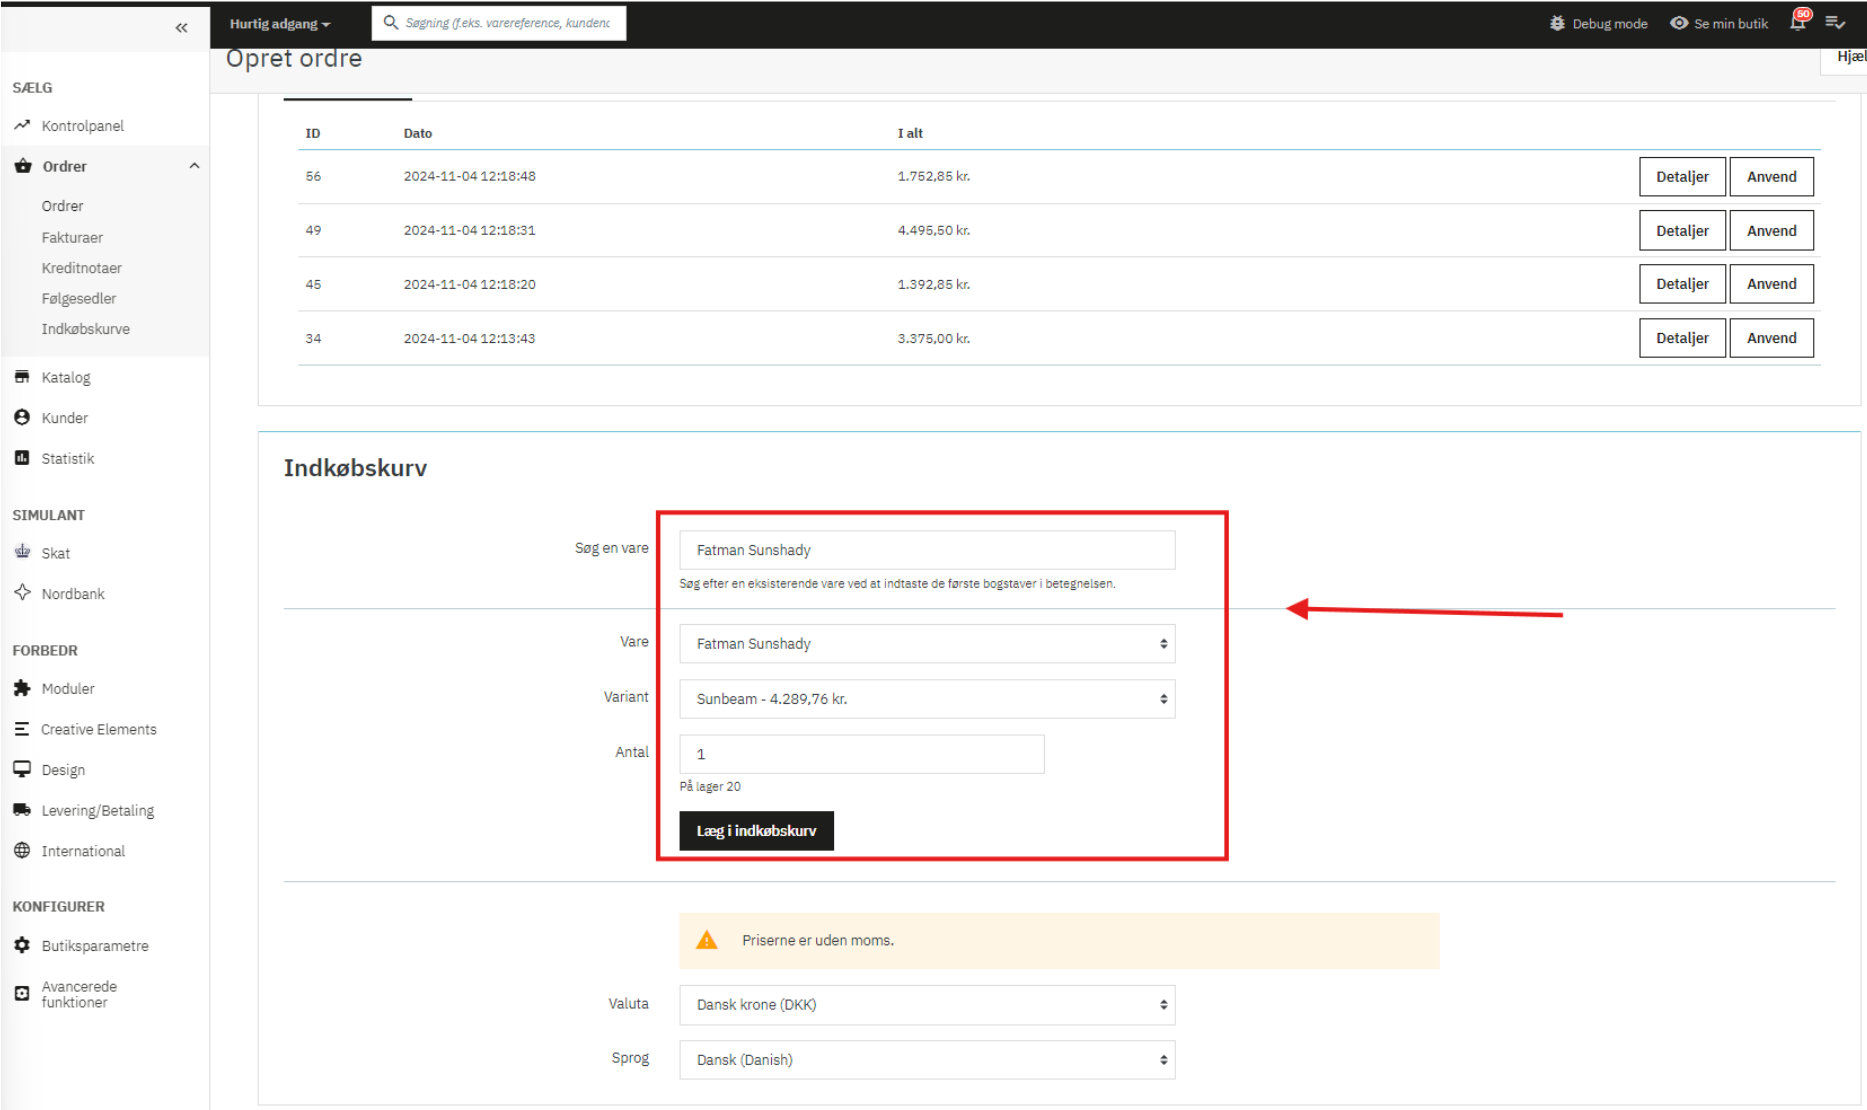The image size is (1867, 1110).
Task: Open Kunder via its person icon
Action: [22, 417]
